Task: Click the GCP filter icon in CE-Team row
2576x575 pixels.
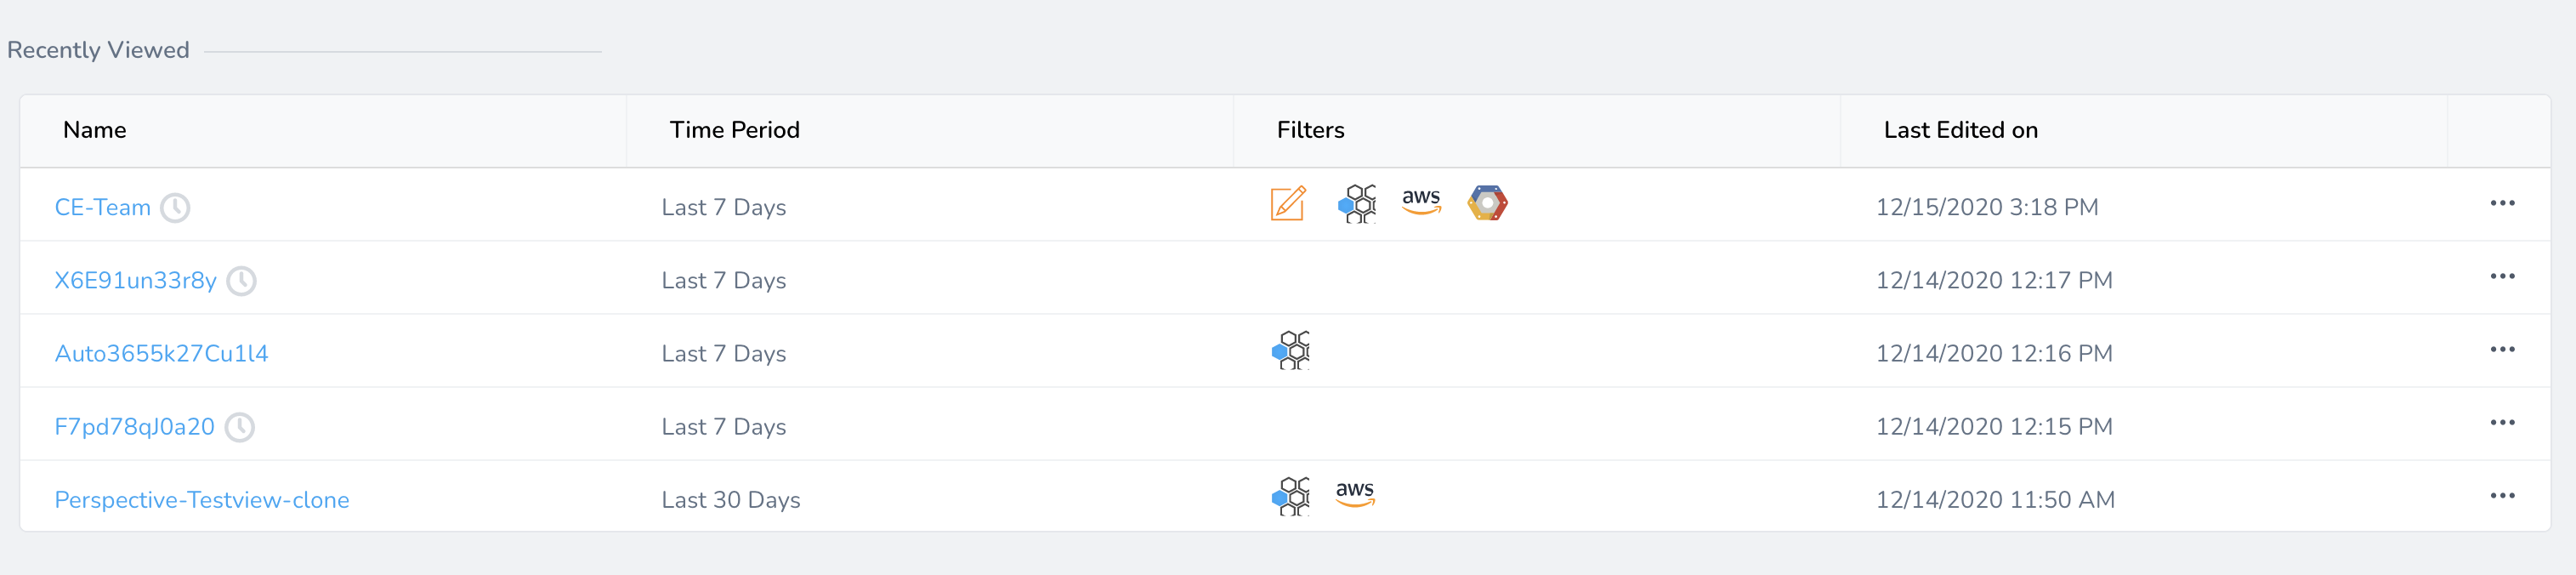Action: pyautogui.click(x=1487, y=203)
